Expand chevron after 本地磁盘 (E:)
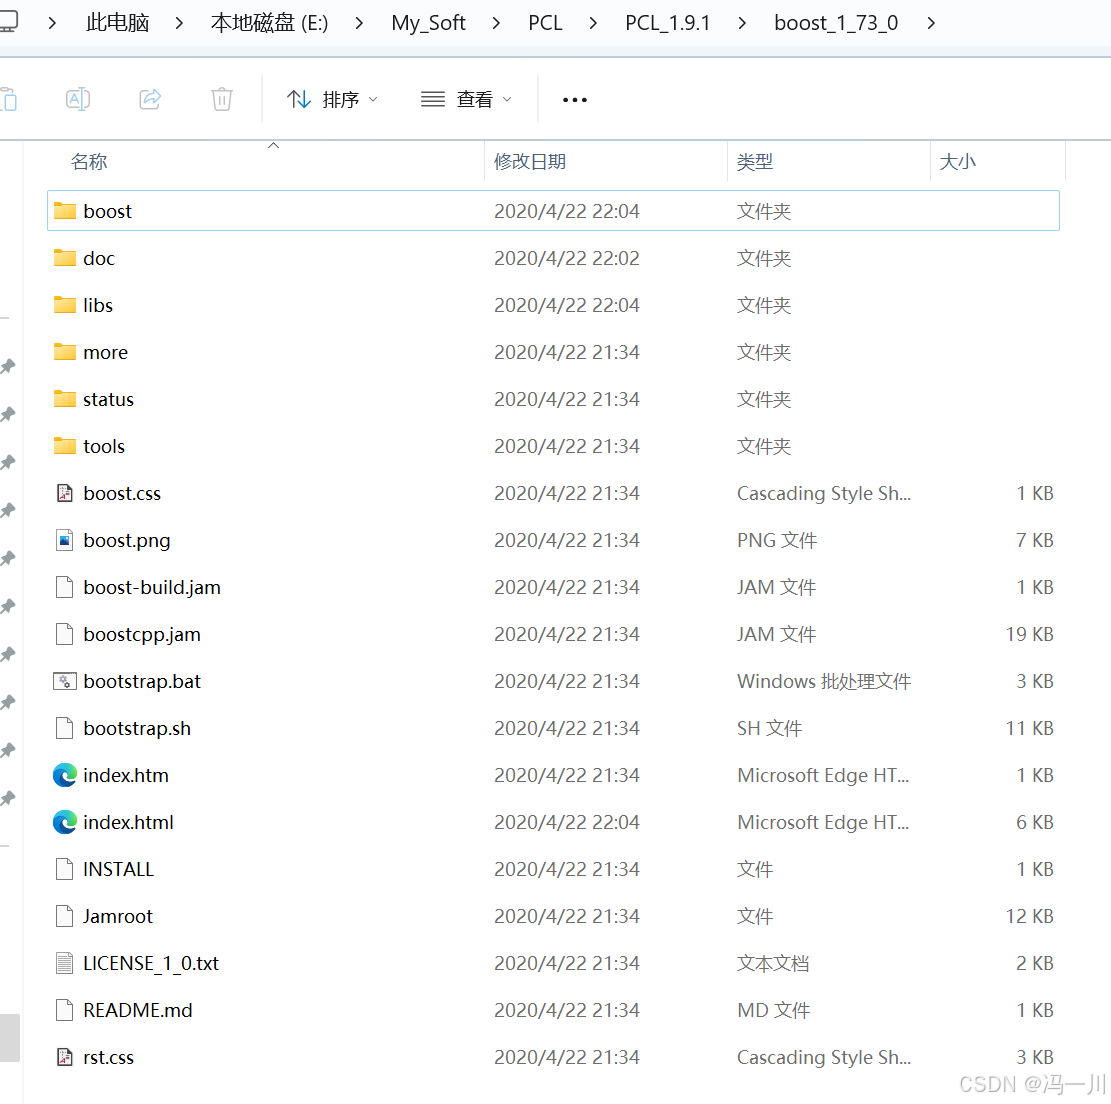Screen dimensions: 1111x1104 (x=359, y=23)
